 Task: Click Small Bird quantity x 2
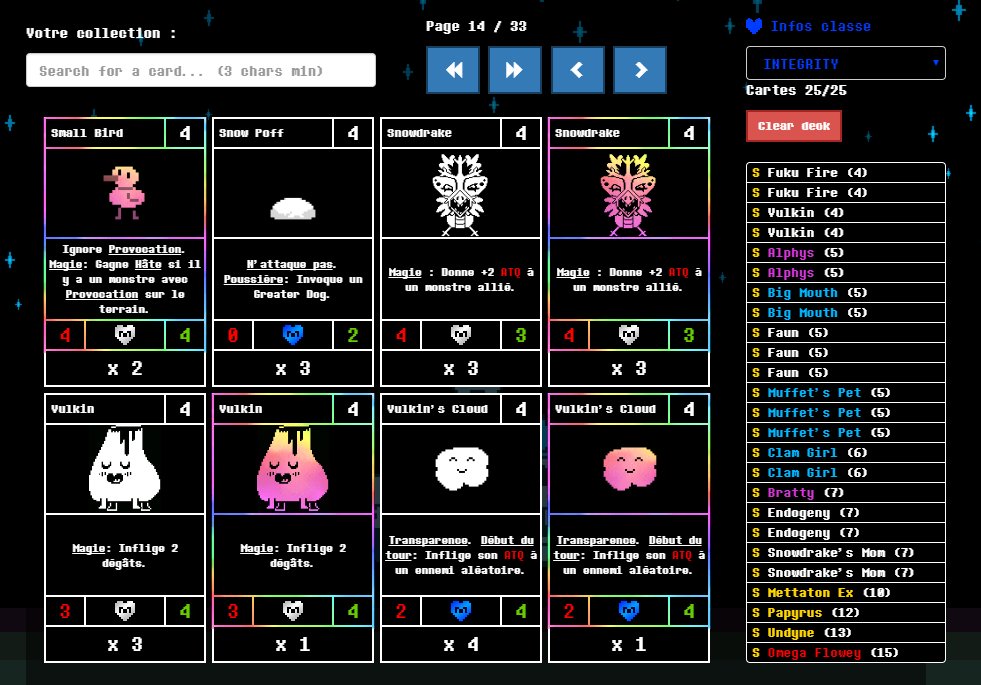(x=125, y=368)
